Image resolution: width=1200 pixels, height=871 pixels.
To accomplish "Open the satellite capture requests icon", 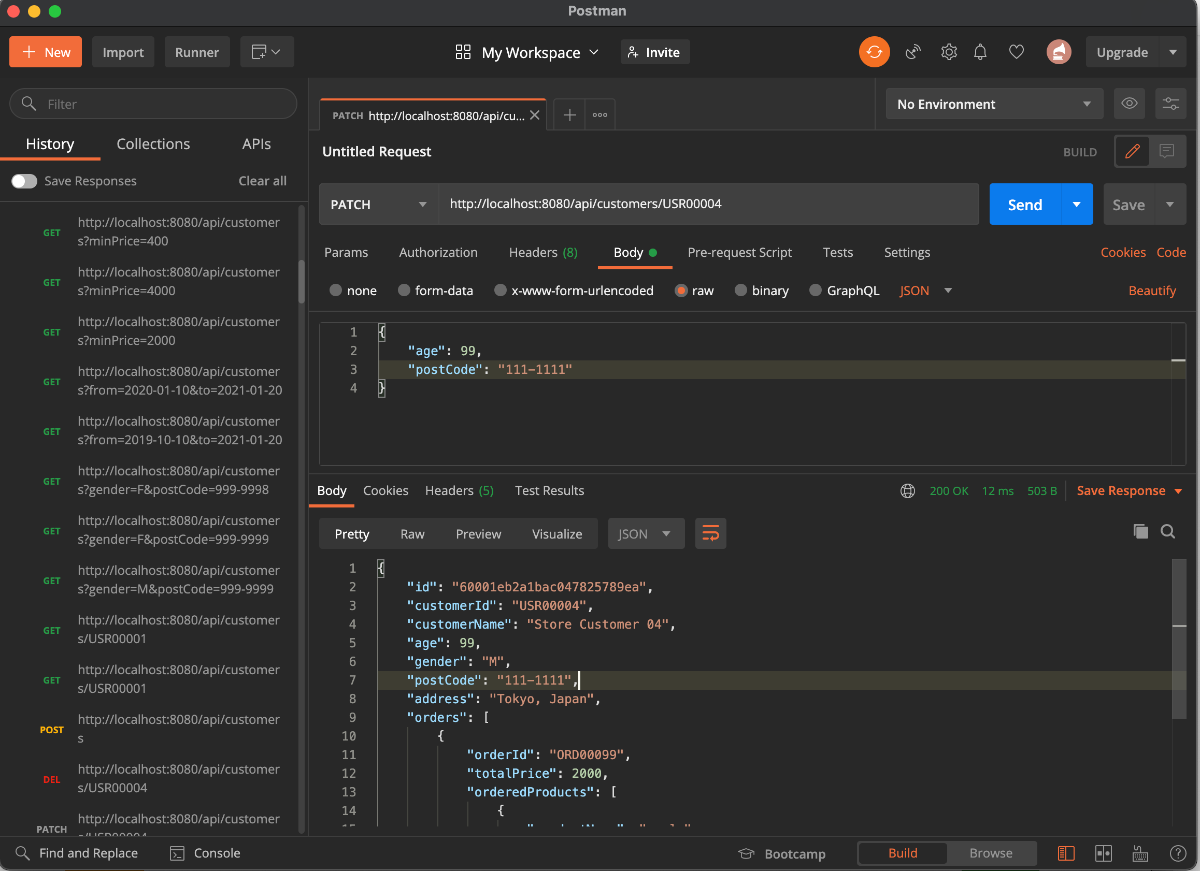I will 913,52.
